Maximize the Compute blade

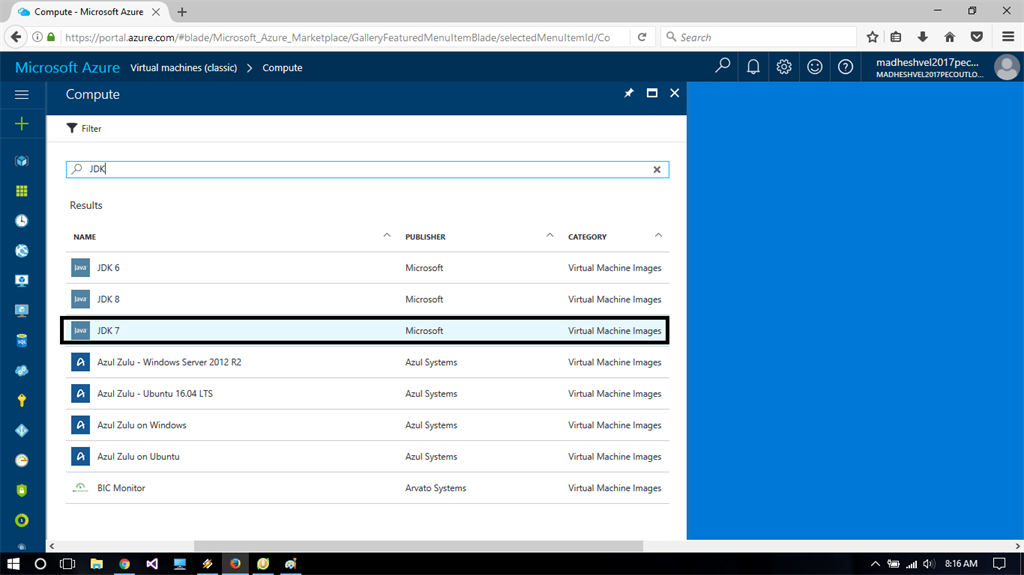pyautogui.click(x=652, y=93)
